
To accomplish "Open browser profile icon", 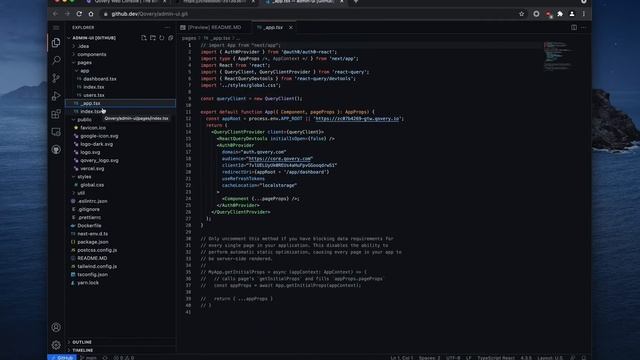I will tap(572, 14).
